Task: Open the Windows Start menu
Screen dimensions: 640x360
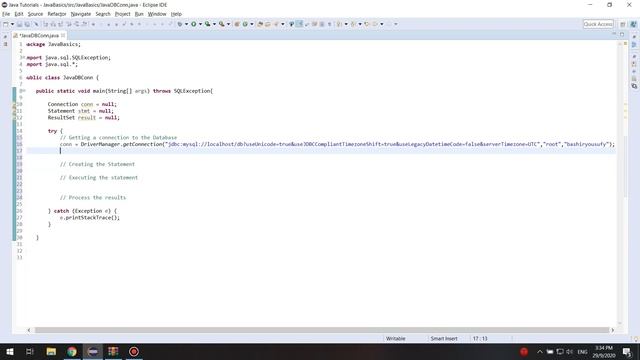Action: [x=10, y=351]
